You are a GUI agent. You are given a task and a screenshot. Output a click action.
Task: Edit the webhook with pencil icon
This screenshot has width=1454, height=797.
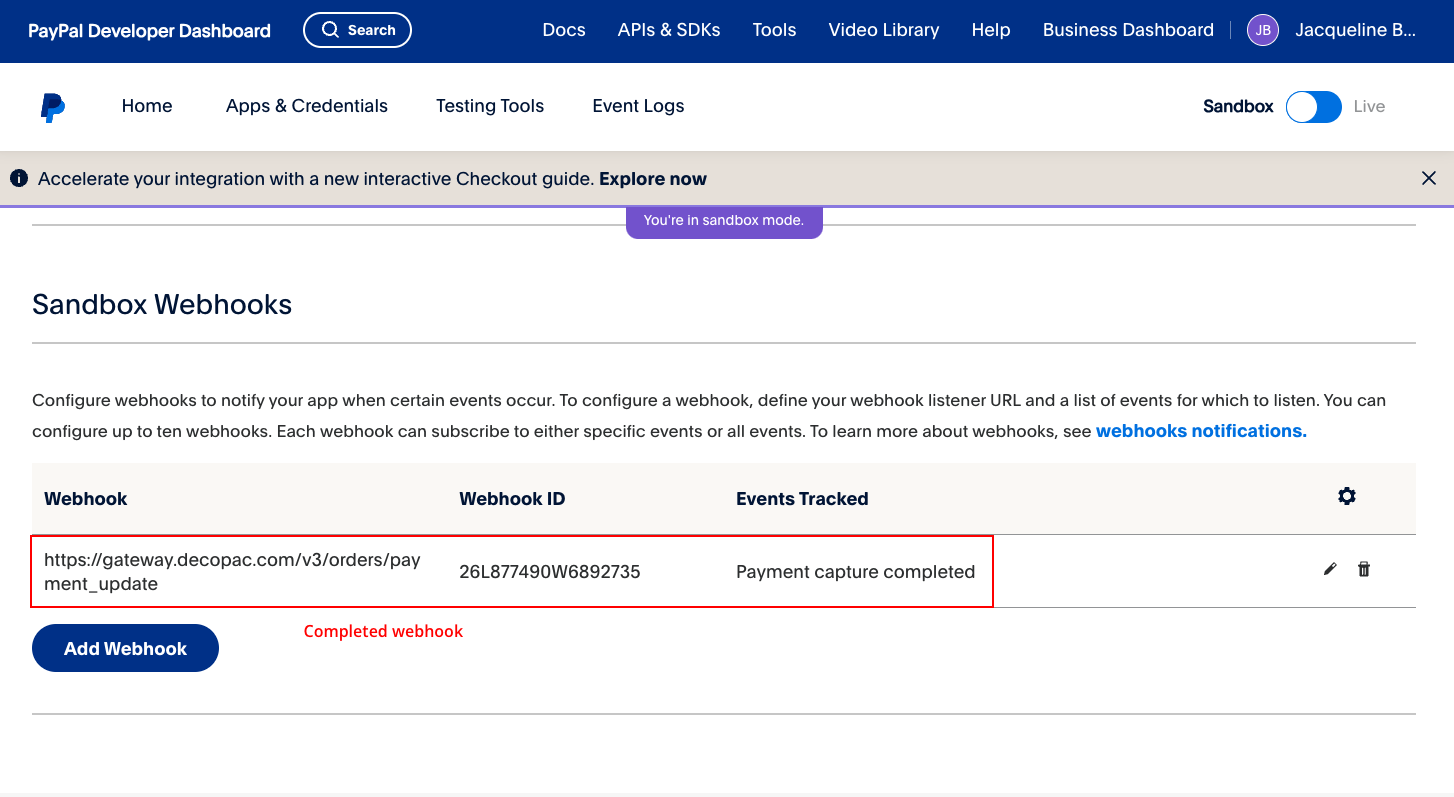1329,569
